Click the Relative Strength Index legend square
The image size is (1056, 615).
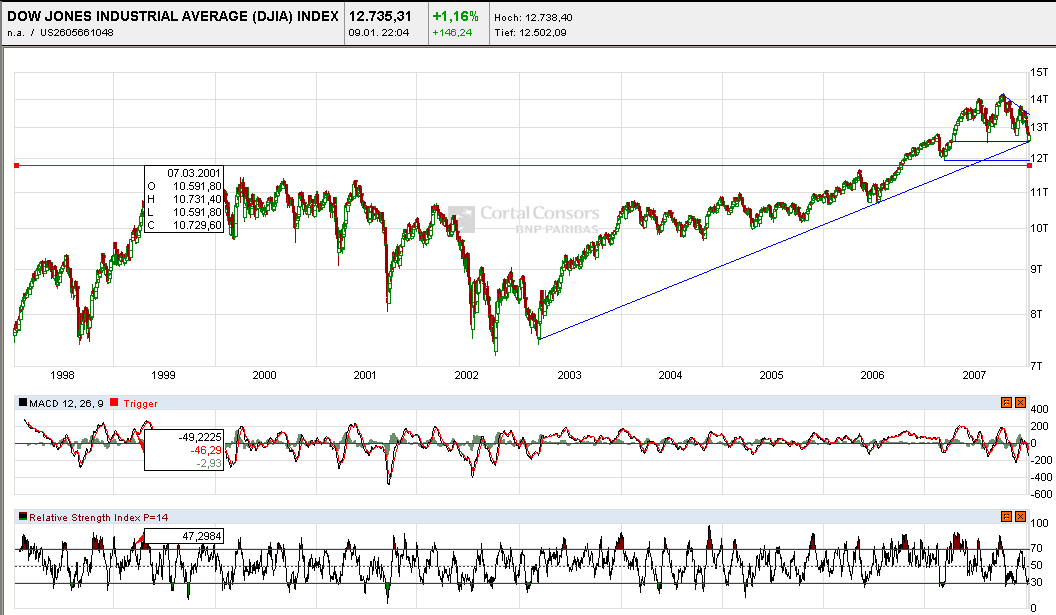pos(23,517)
